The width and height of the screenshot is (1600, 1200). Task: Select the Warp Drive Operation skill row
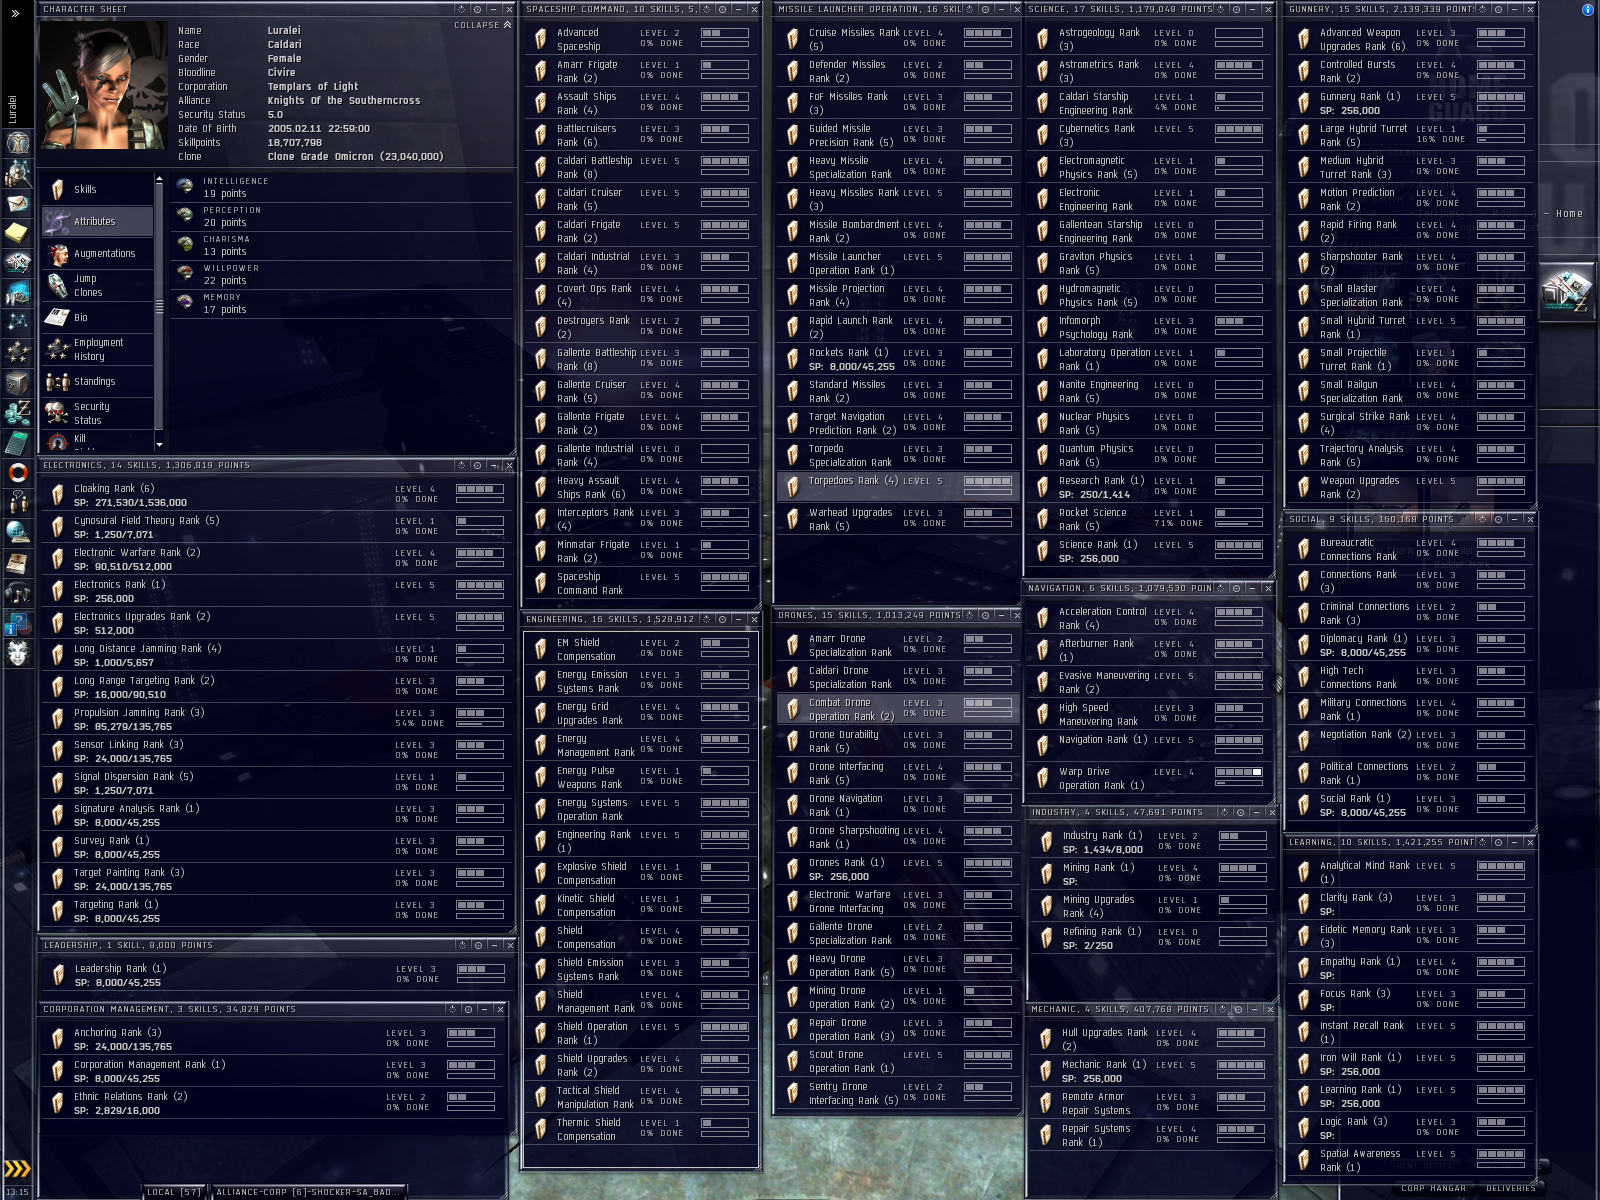coord(1149,778)
